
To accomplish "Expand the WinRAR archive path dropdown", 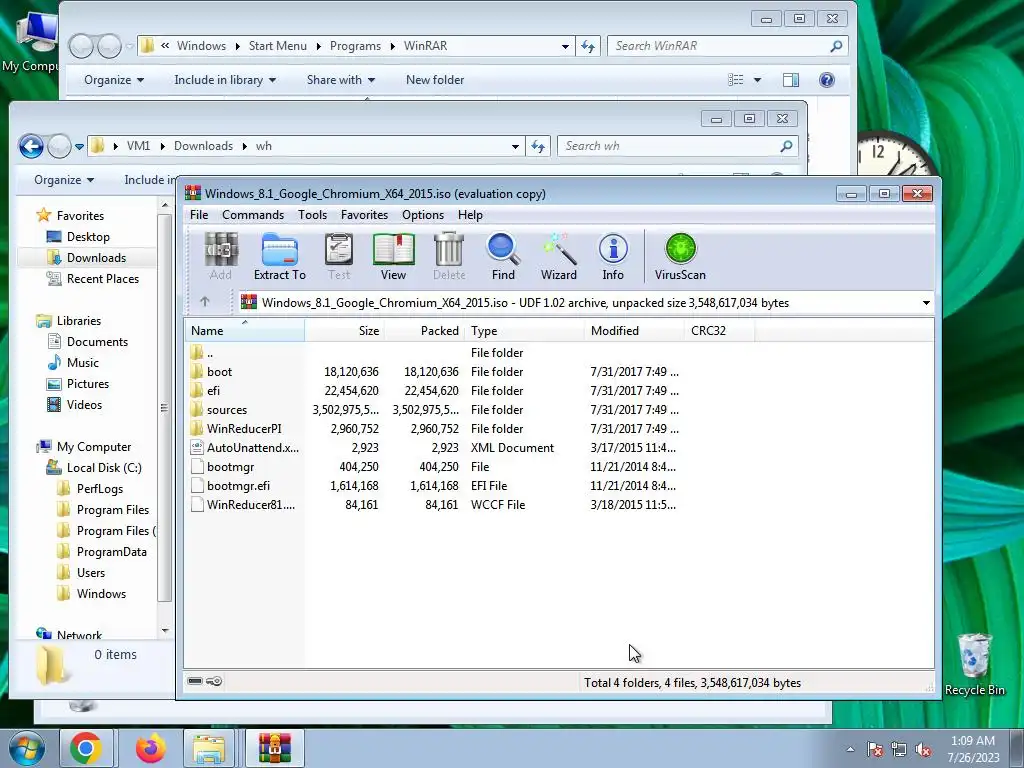I will coord(925,302).
